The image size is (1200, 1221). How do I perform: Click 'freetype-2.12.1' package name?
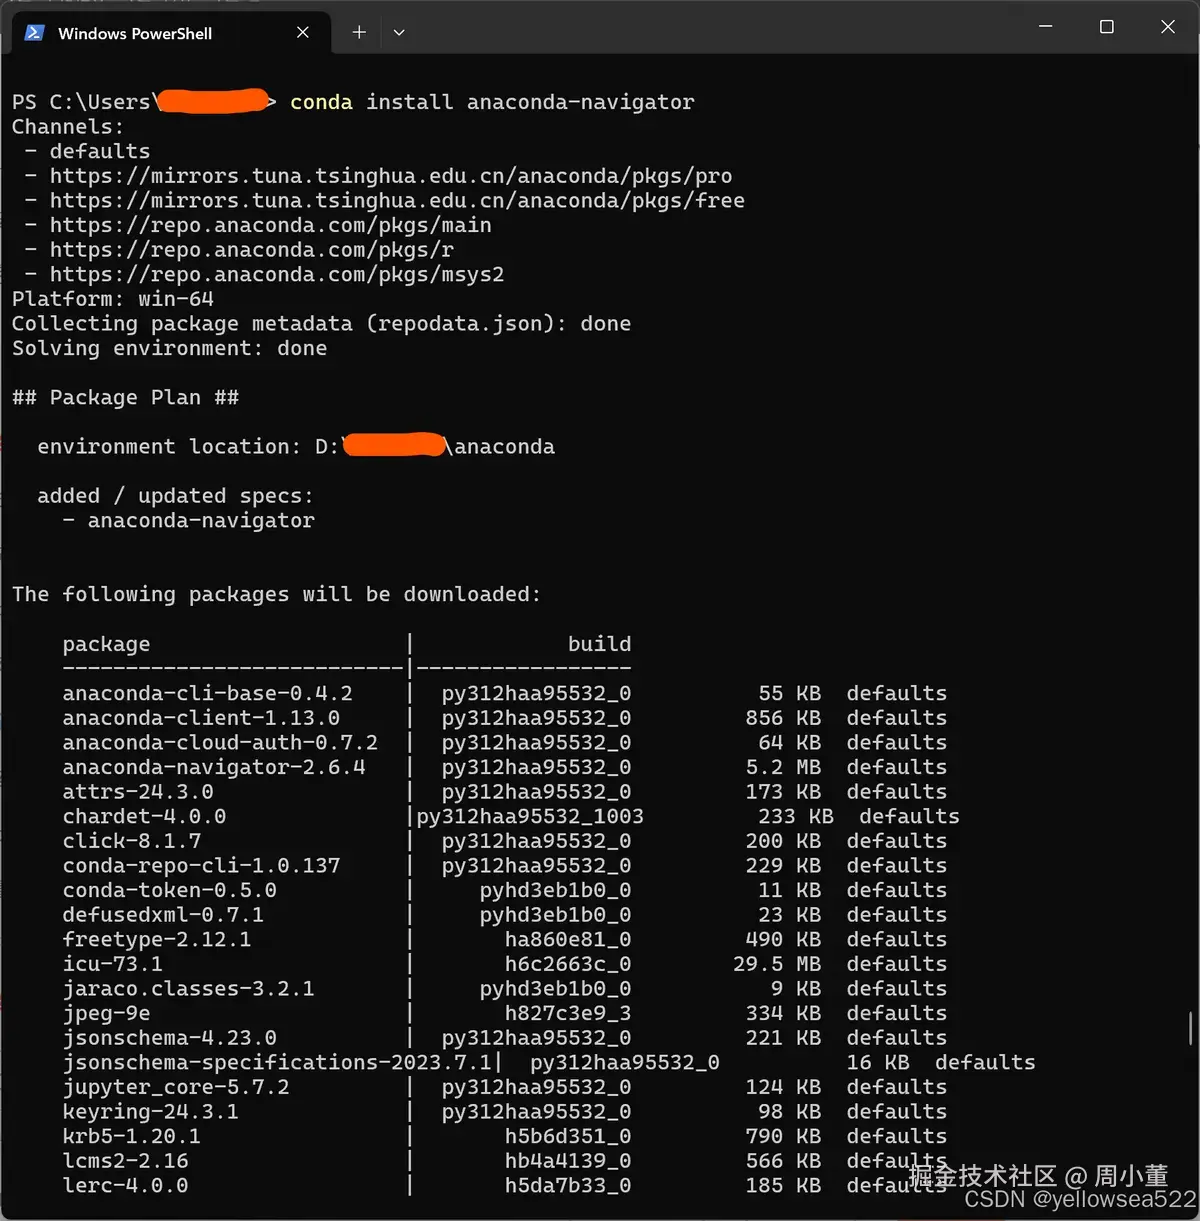coord(156,939)
